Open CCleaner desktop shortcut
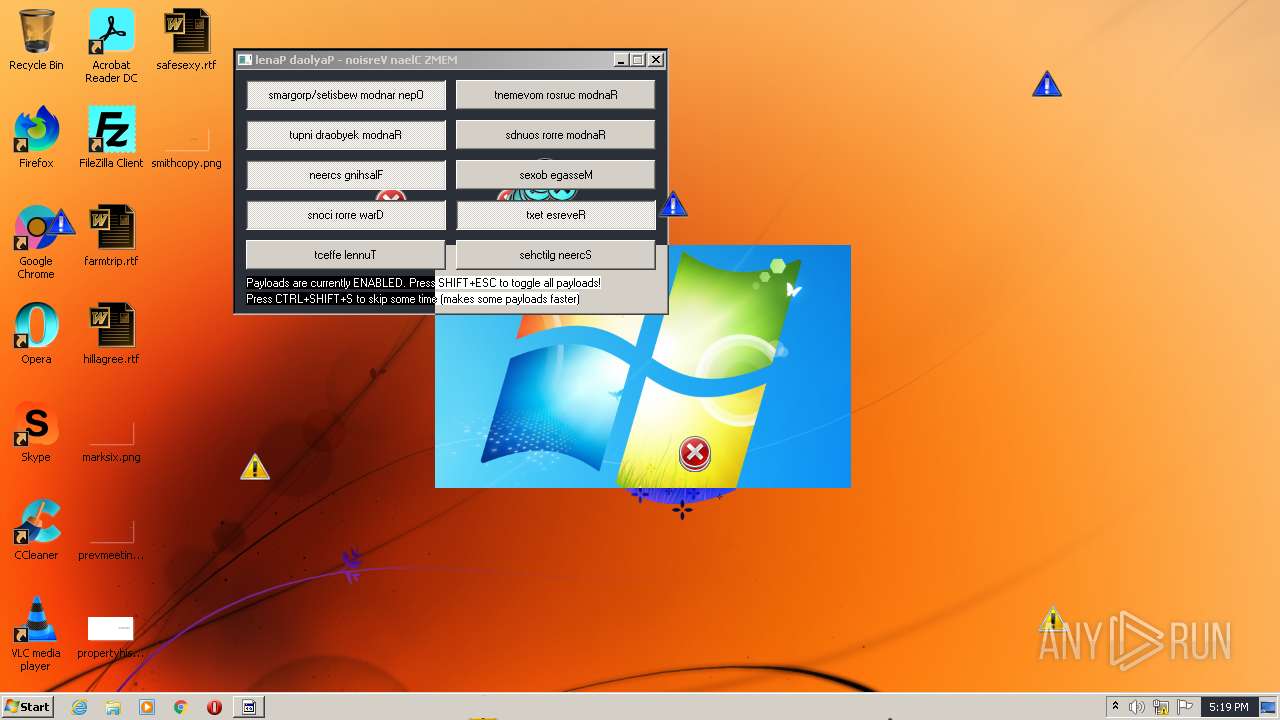This screenshot has height=720, width=1280. (36, 529)
